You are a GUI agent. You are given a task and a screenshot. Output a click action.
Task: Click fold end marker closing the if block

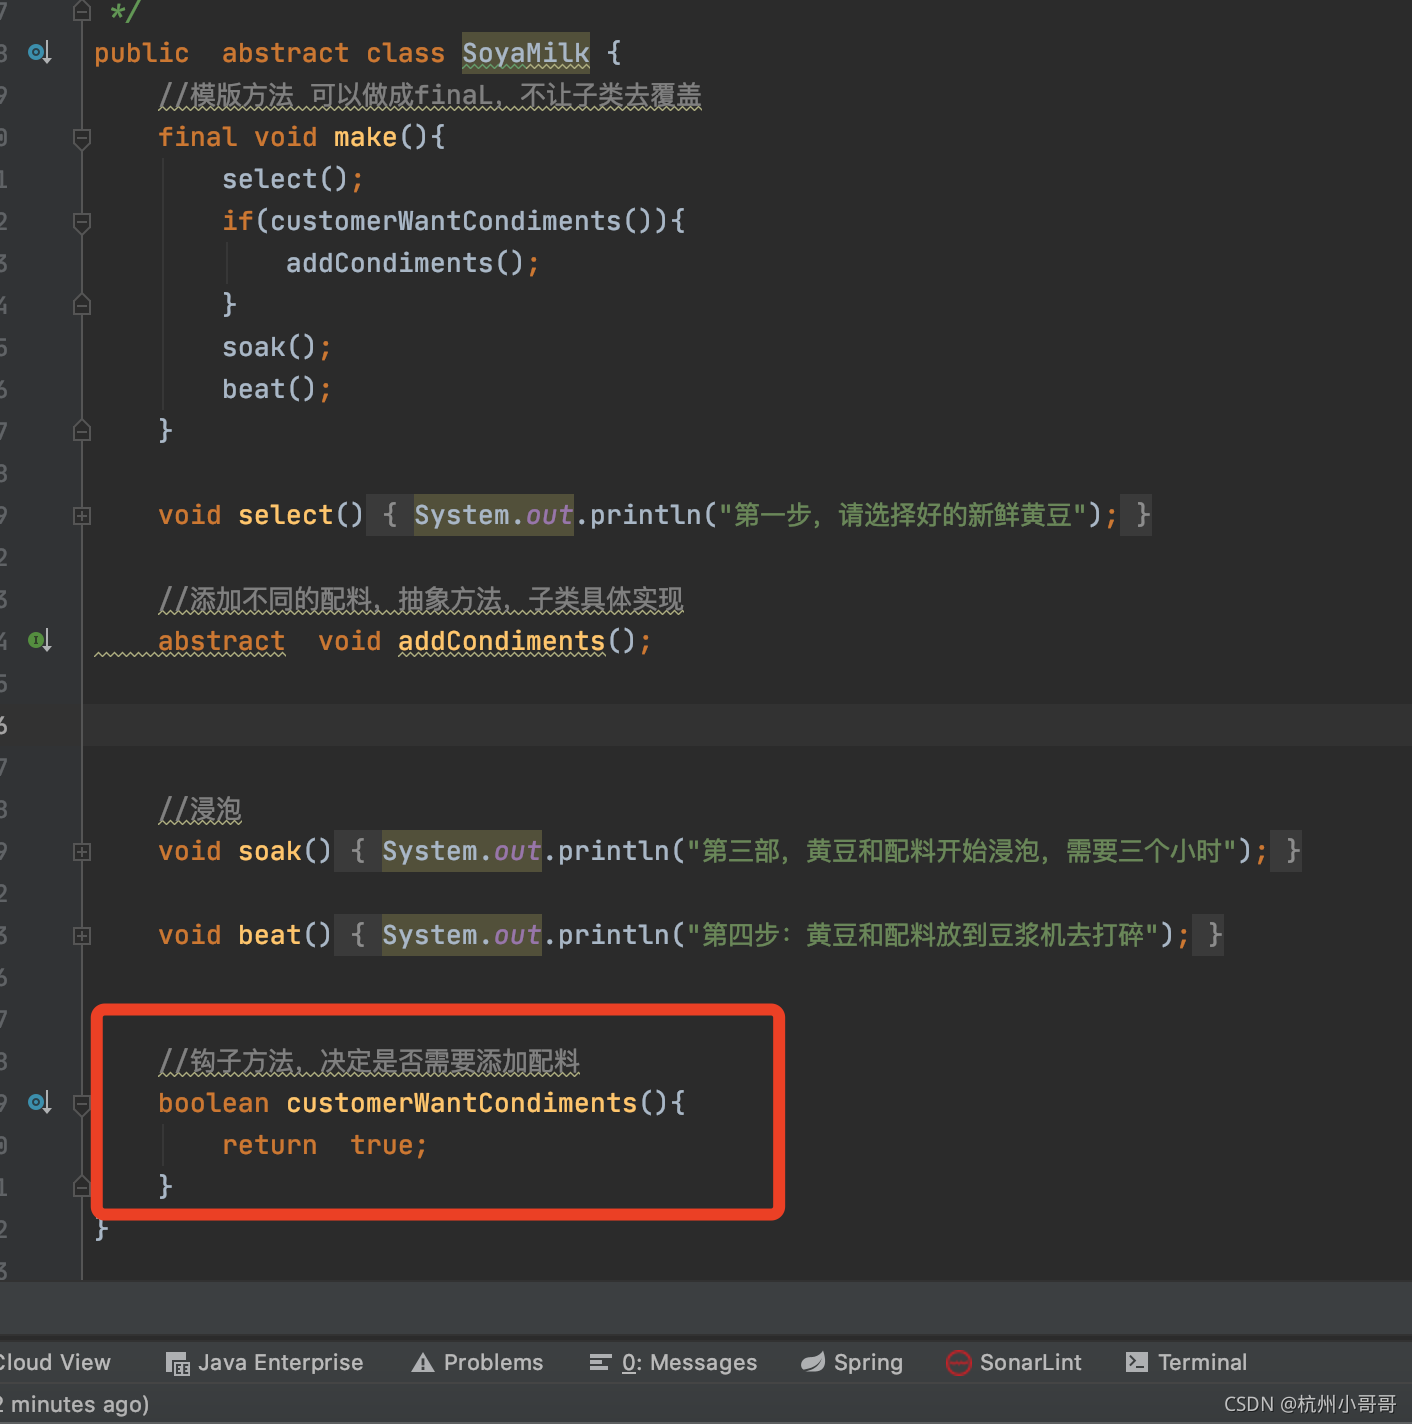coord(82,305)
